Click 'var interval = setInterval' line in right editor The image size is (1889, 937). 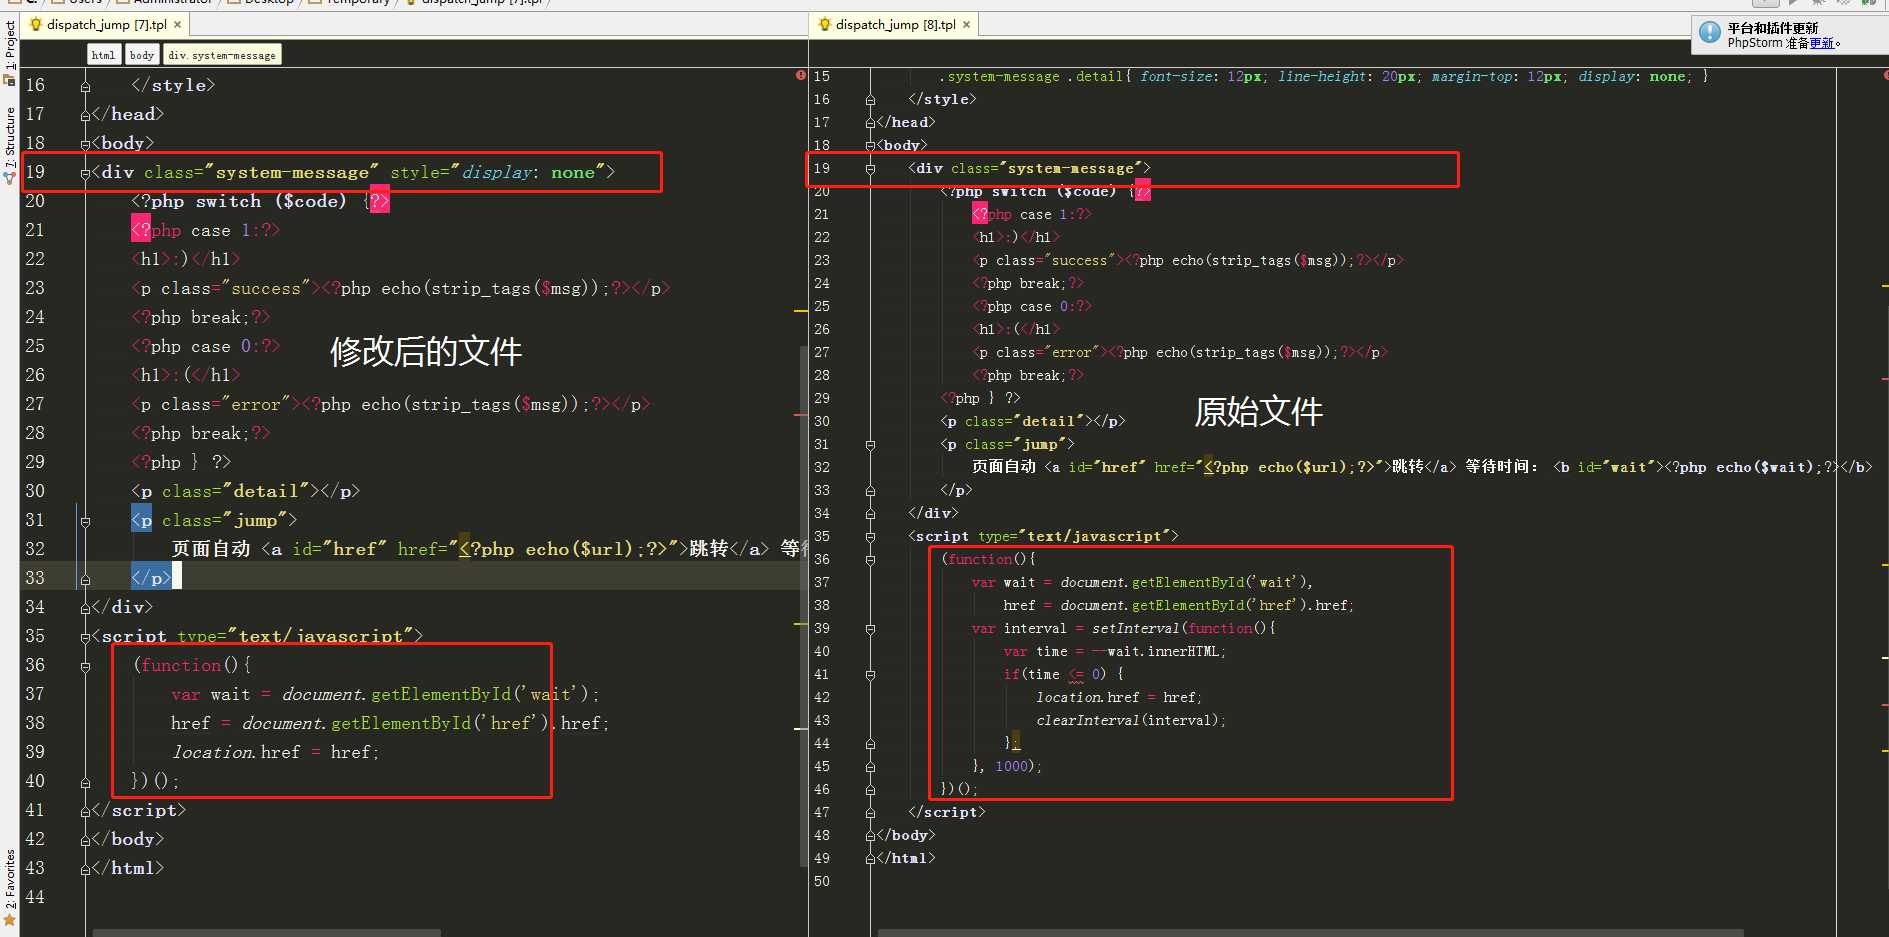[x=1123, y=628]
